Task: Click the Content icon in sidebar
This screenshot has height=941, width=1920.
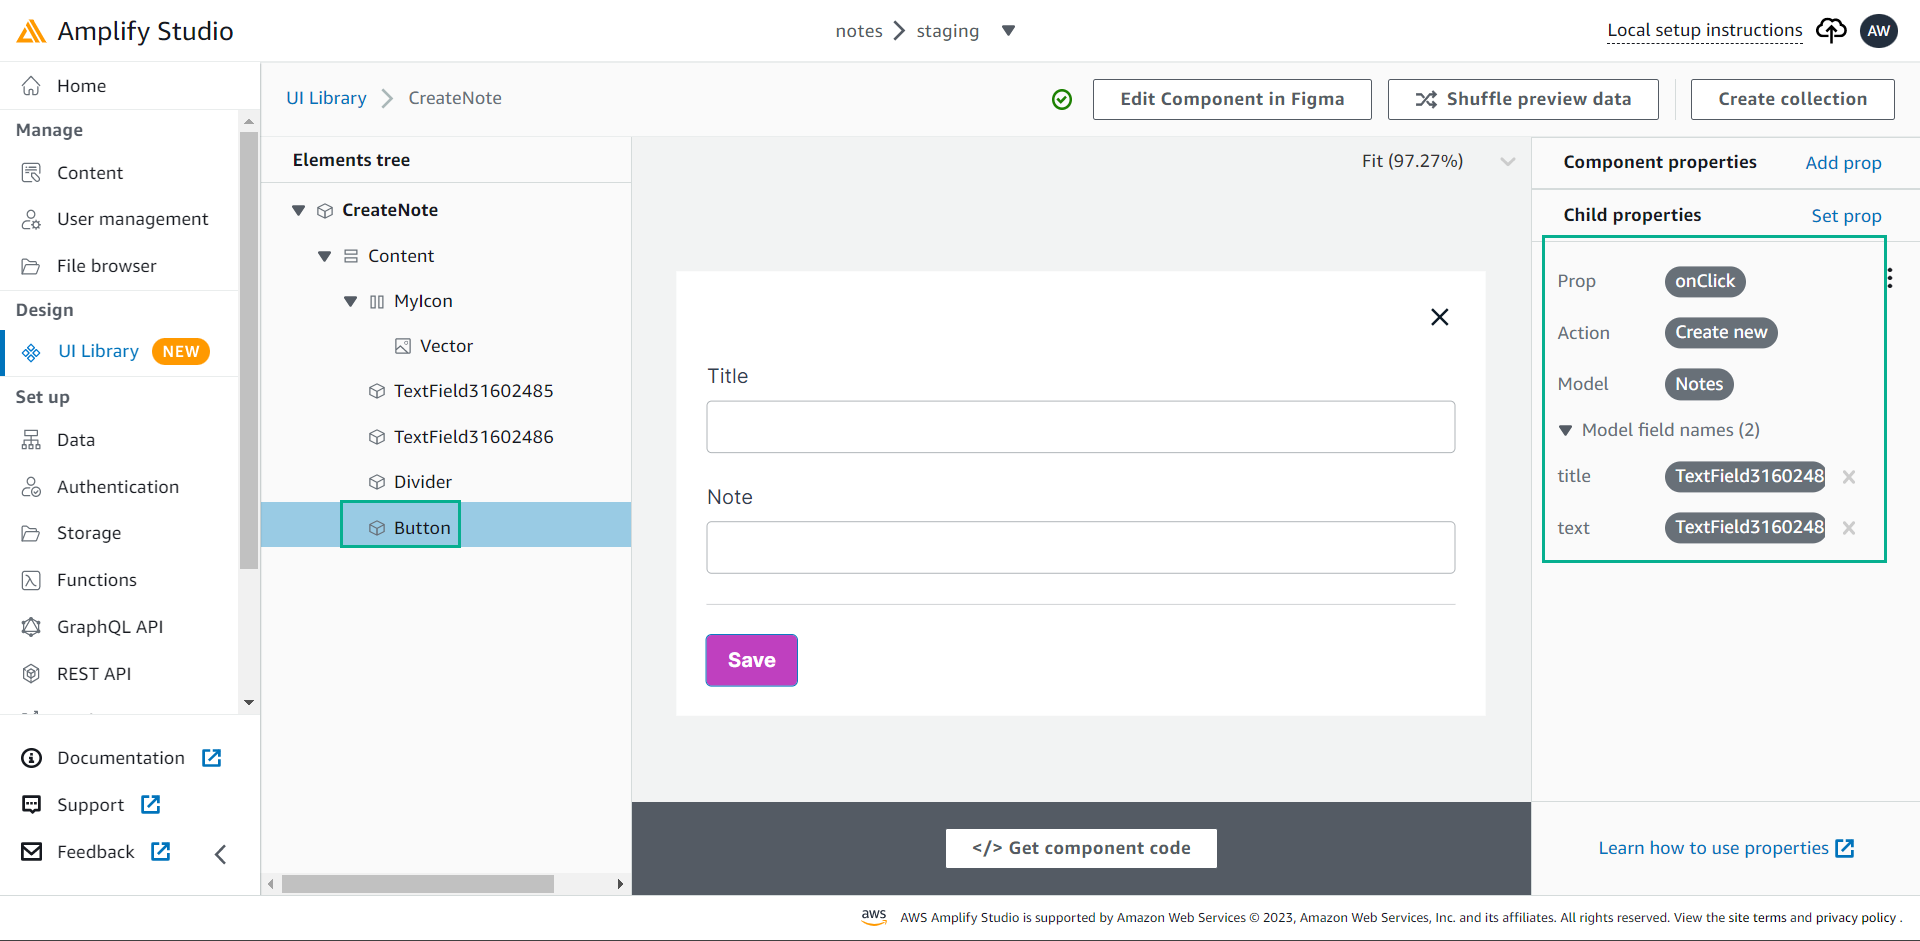Action: (31, 173)
